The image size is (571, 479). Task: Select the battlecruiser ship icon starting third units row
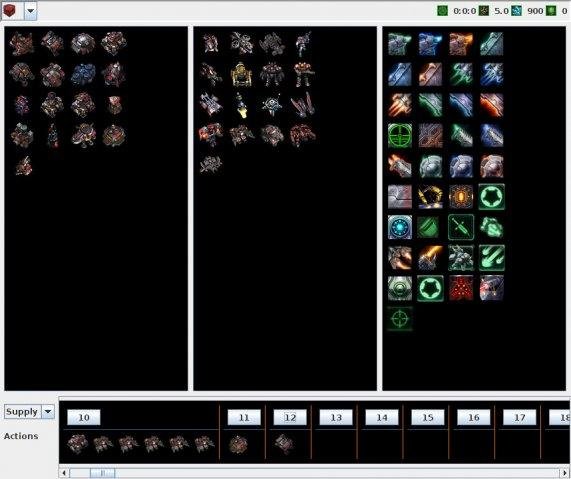211,105
